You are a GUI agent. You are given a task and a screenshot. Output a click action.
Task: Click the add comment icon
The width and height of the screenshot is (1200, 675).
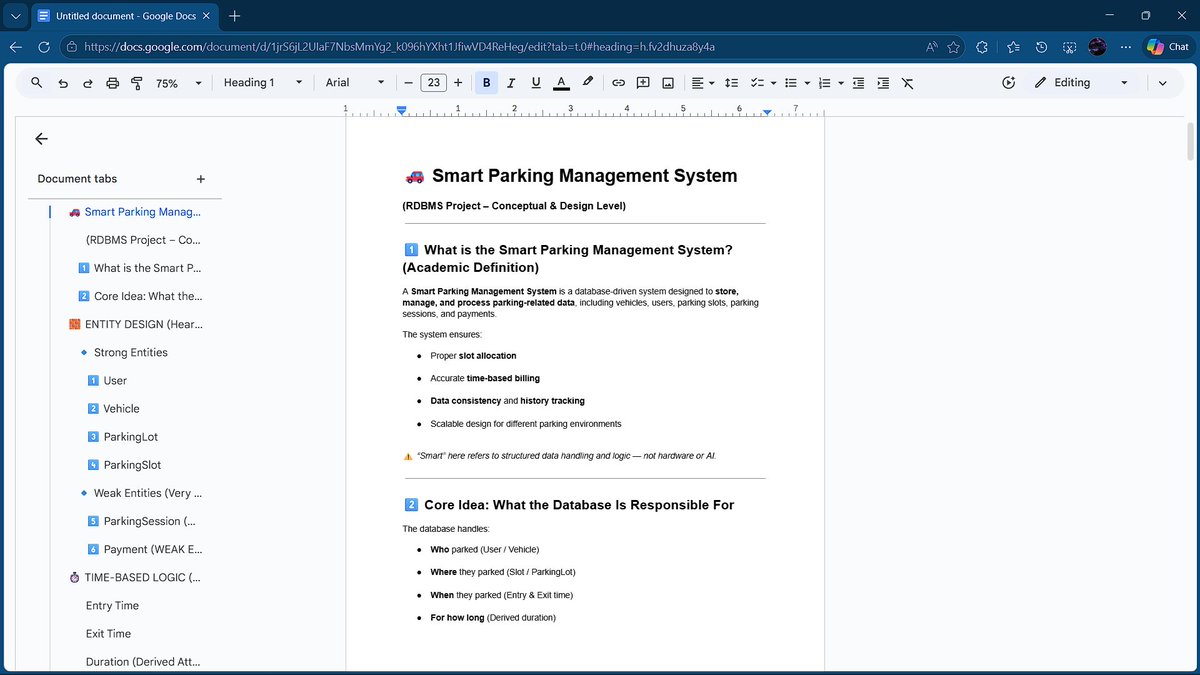click(643, 83)
